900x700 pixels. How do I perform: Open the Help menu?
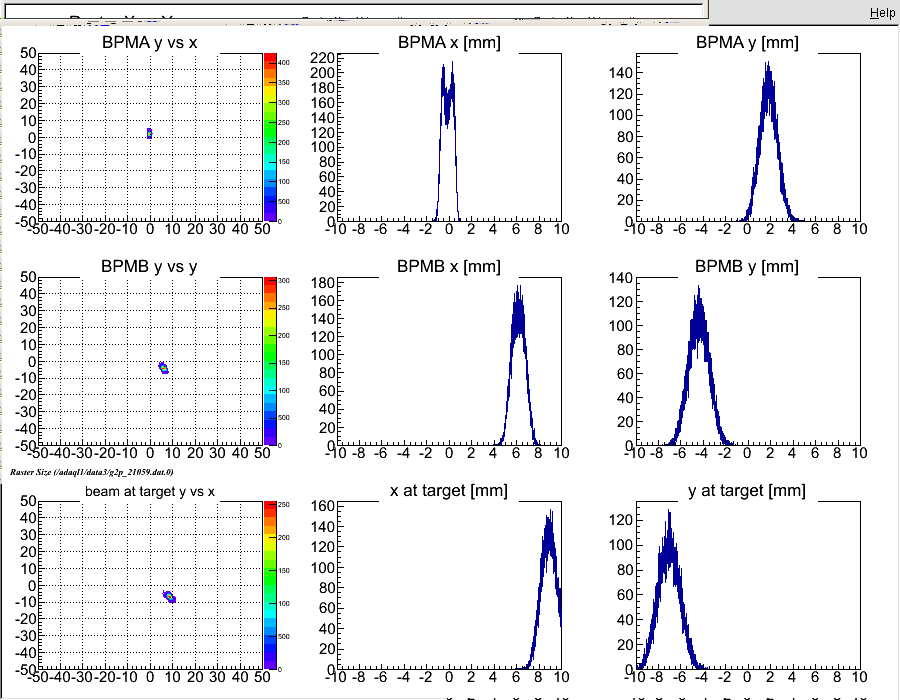click(882, 13)
